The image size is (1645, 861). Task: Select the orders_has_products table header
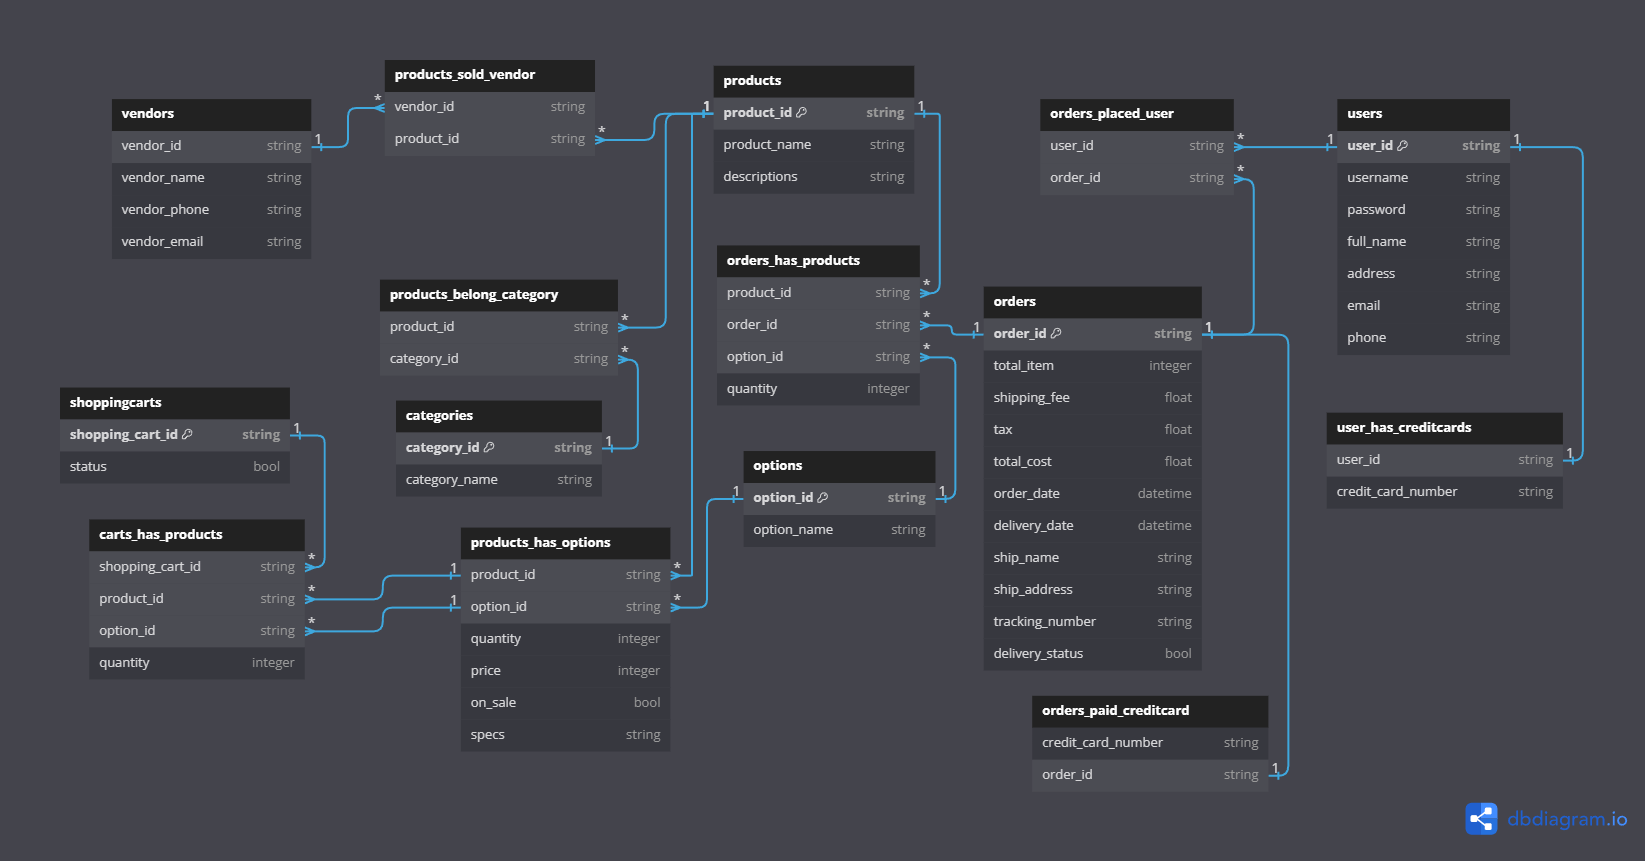click(x=818, y=261)
